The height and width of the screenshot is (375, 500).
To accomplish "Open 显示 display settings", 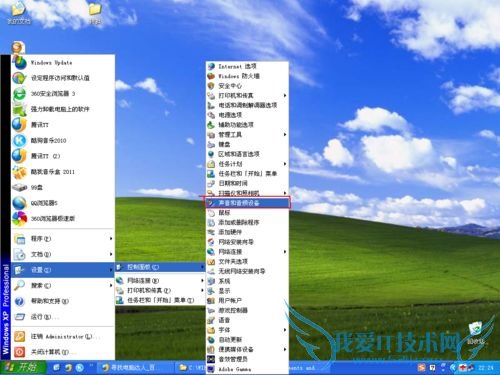I will (247, 291).
